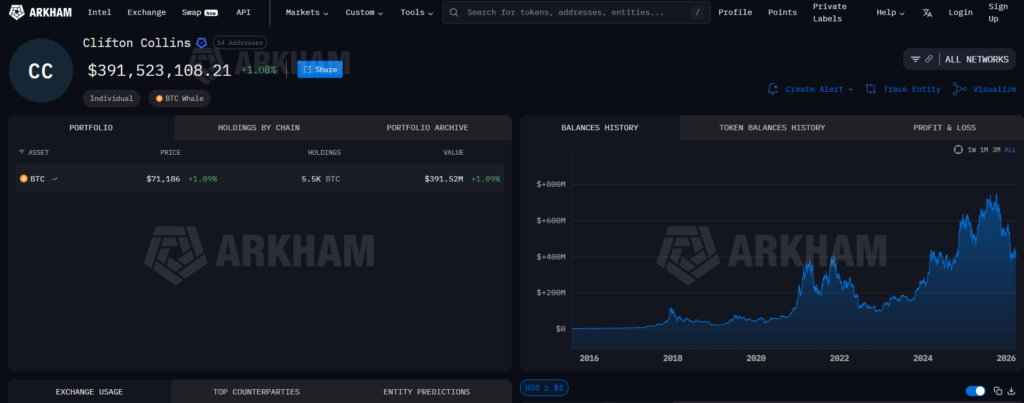Open the Markets dropdown menu

tap(307, 13)
